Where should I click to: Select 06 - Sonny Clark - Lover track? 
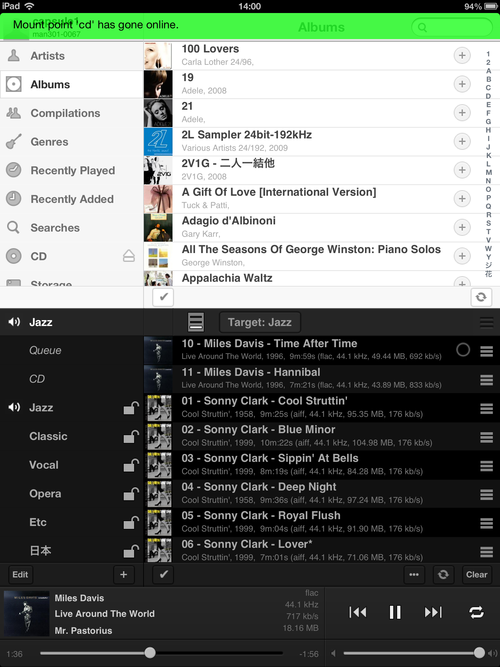point(321,550)
